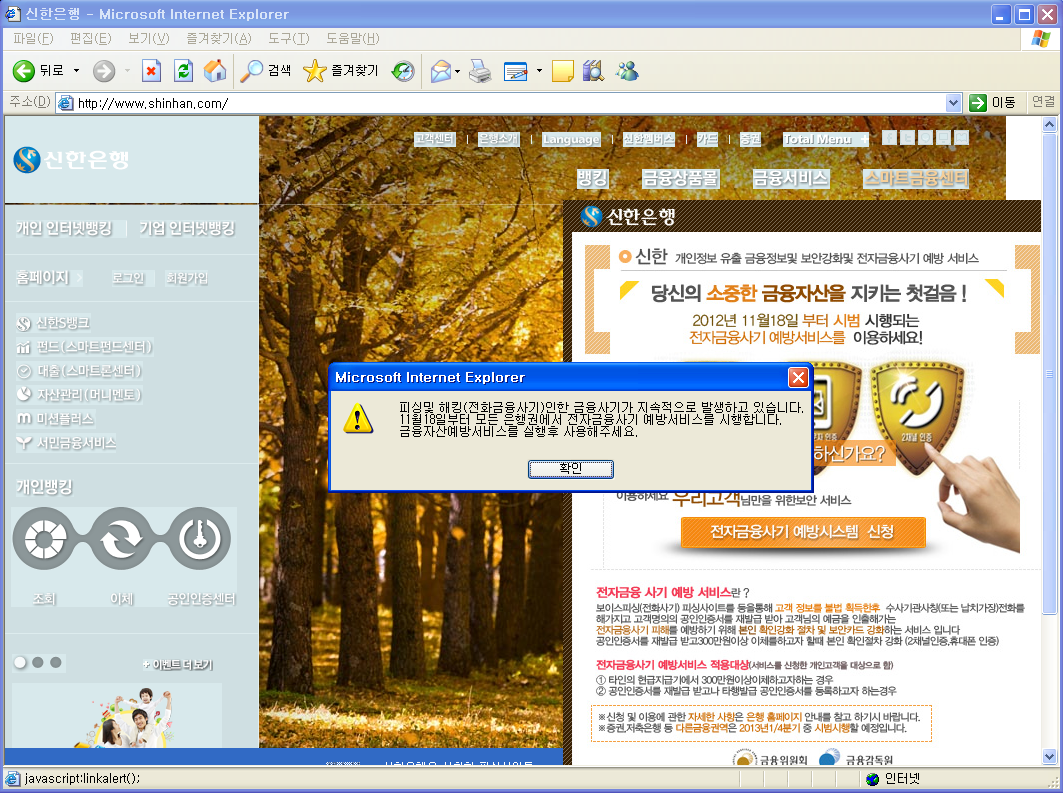The image size is (1063, 793).
Task: Click the 고객센터 top link
Action: coord(435,139)
